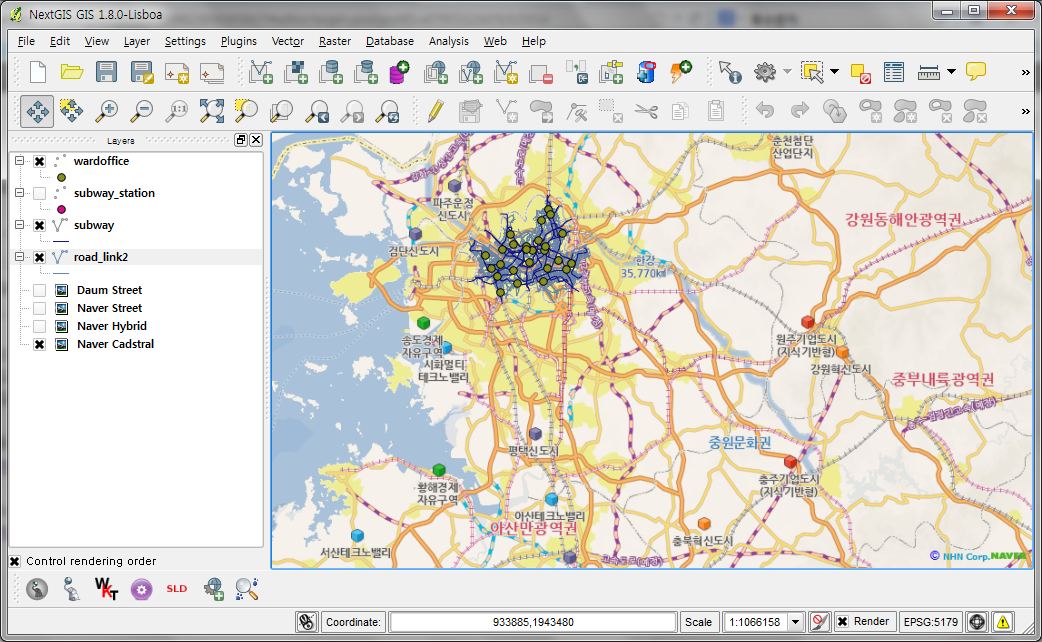Collapse the wardoffice layer tree

17,161
